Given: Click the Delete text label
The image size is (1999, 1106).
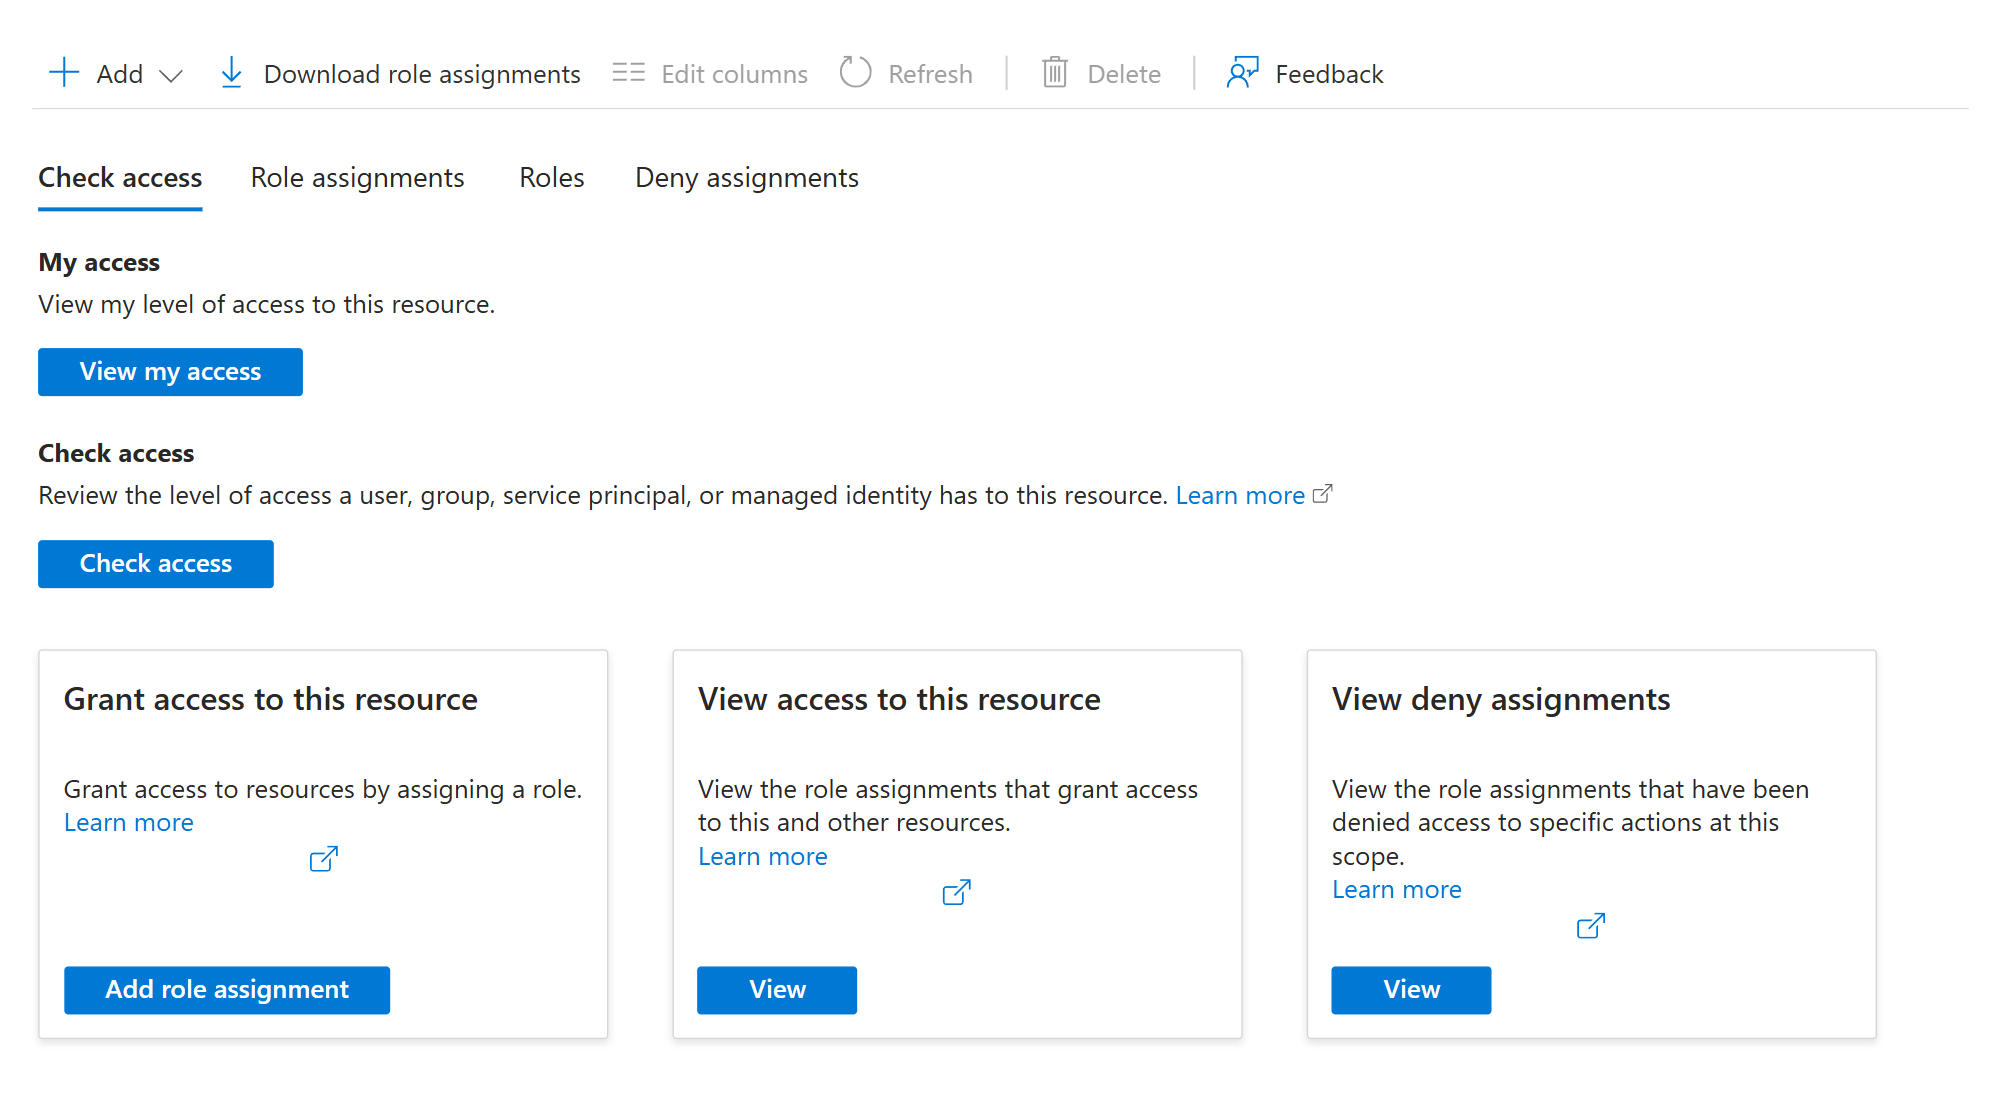Looking at the screenshot, I should click(1124, 74).
